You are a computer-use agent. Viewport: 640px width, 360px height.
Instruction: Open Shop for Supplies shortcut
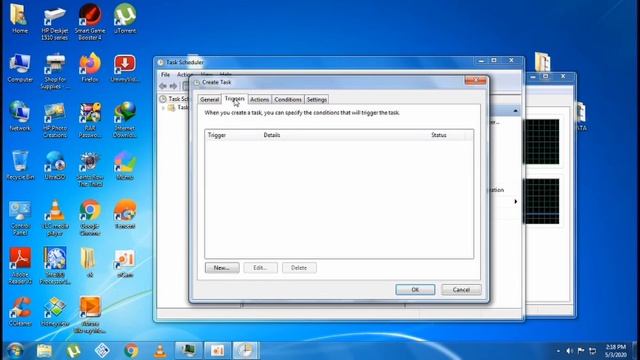point(55,72)
